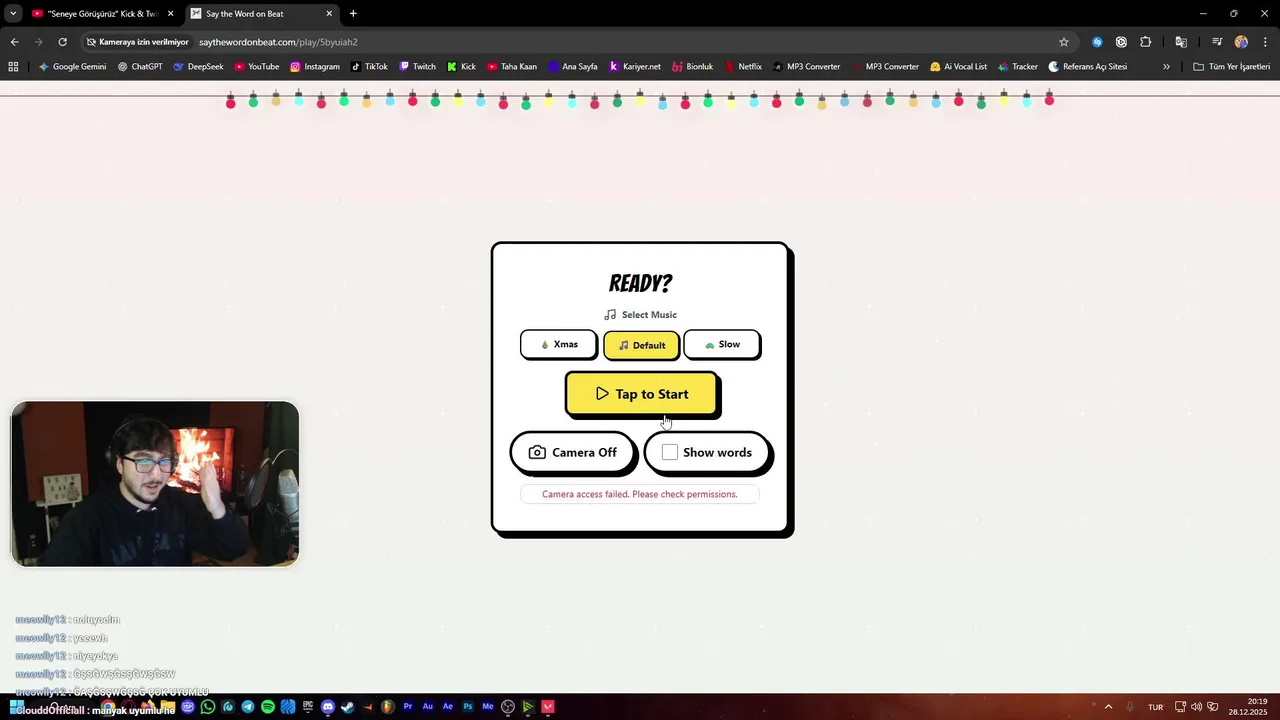Viewport: 1280px width, 720px height.
Task: Open Twitch bookmark
Action: coord(418,67)
